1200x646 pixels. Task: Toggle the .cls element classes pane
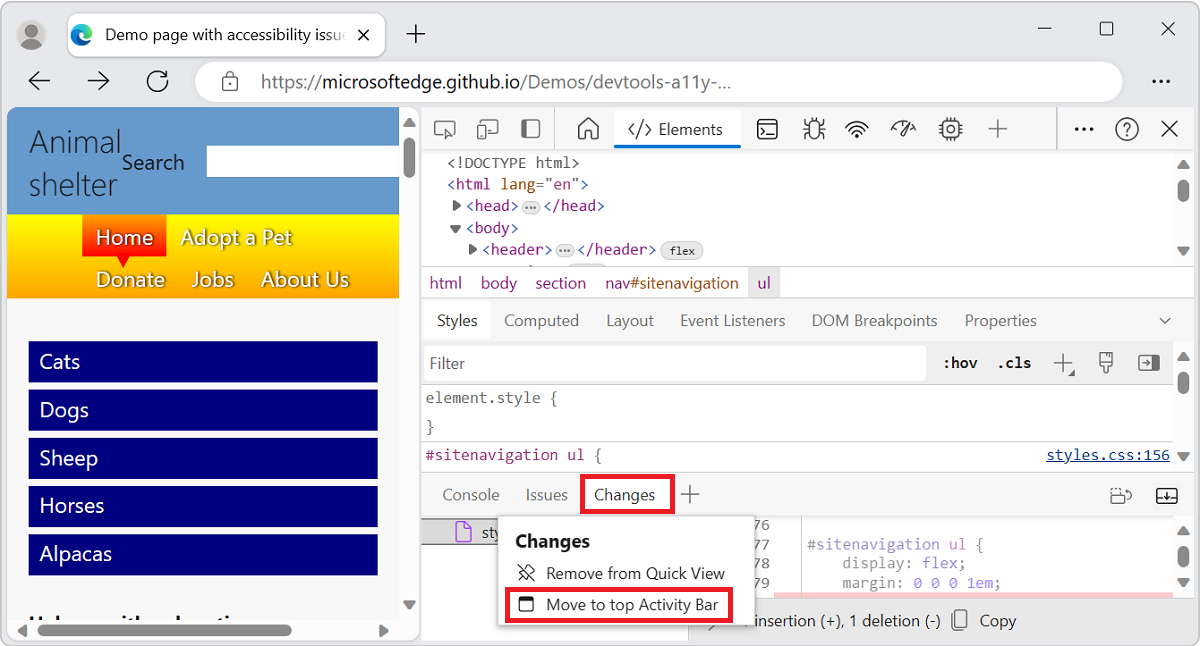(x=1013, y=362)
